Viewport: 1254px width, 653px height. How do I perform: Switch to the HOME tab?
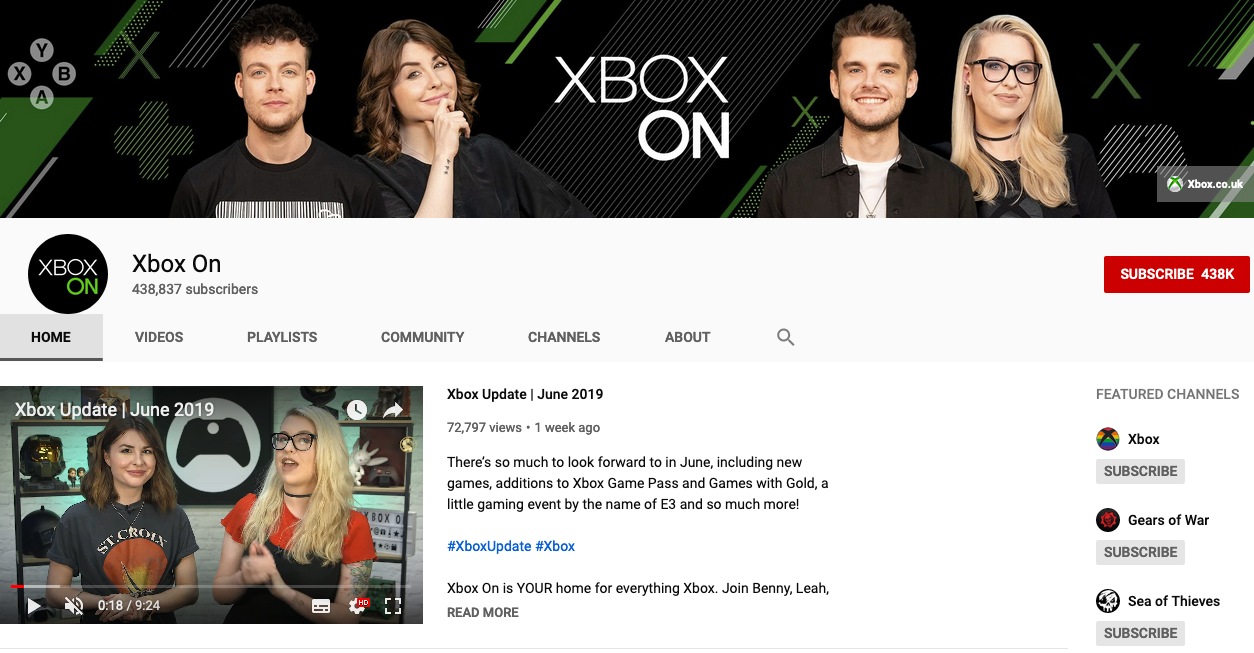tap(51, 337)
